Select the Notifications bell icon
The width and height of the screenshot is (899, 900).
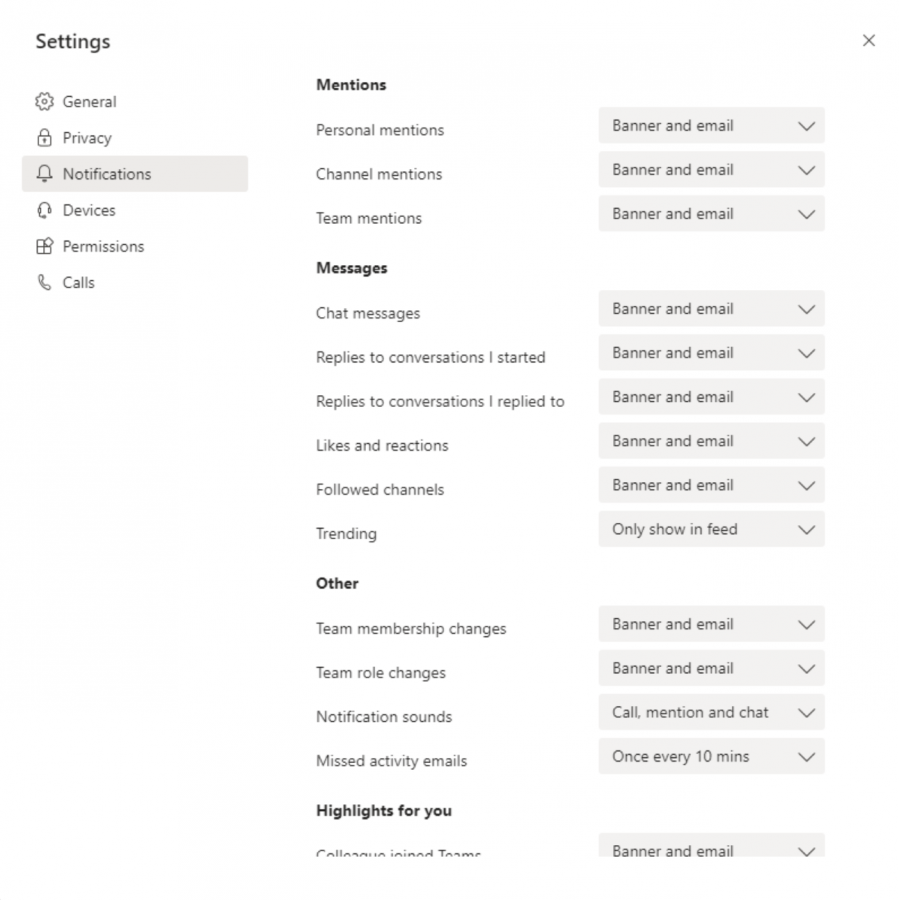pos(45,173)
